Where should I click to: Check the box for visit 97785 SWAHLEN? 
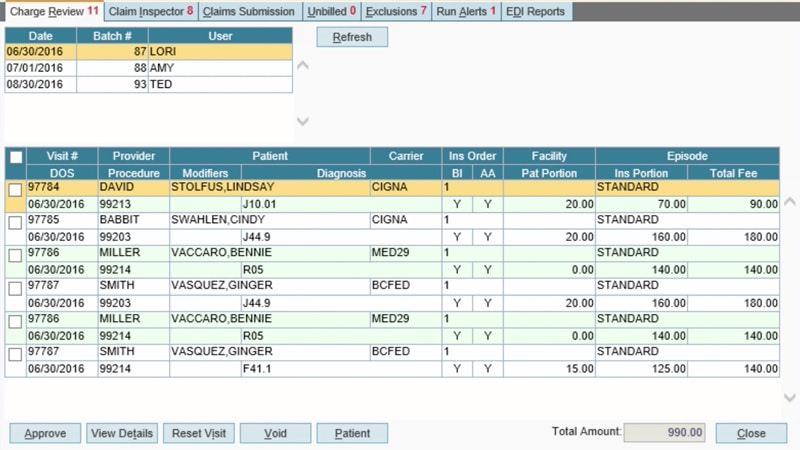15,222
